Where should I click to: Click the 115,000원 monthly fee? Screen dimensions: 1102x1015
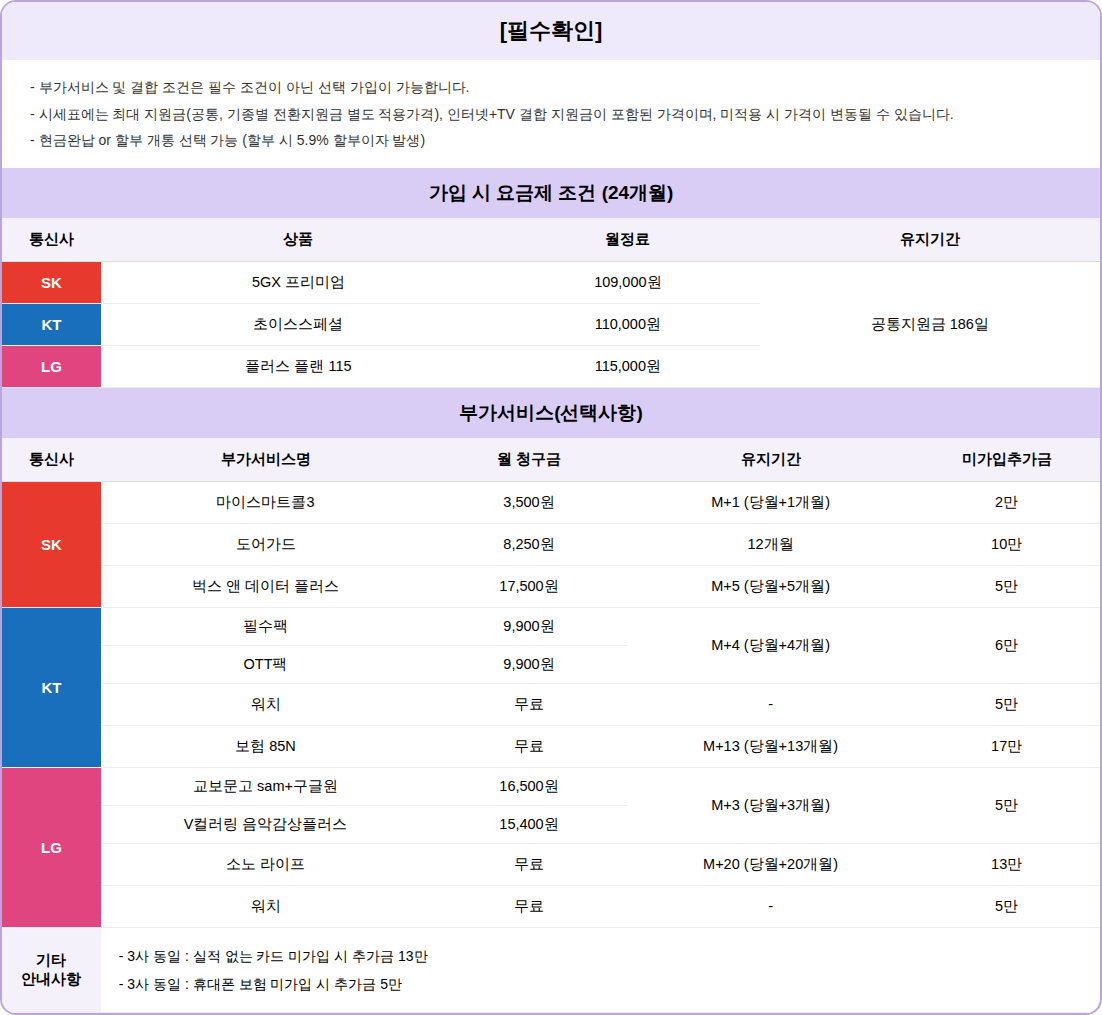click(628, 366)
